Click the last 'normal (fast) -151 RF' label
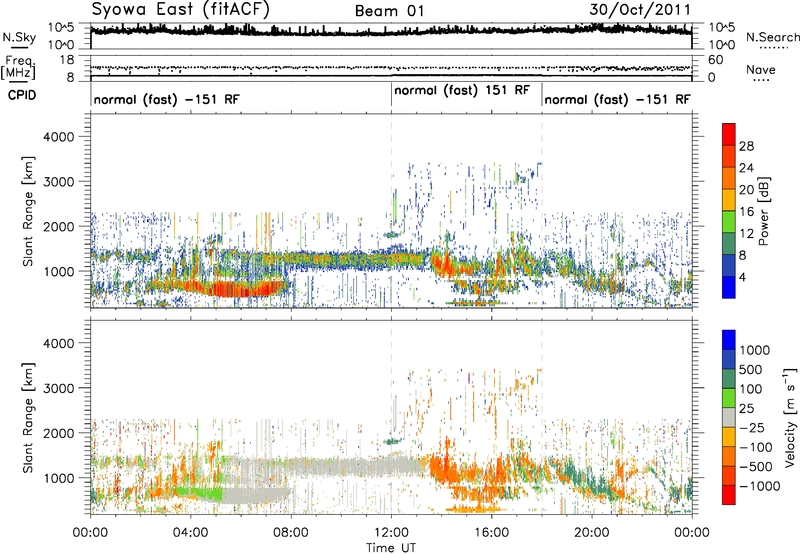 coord(617,99)
